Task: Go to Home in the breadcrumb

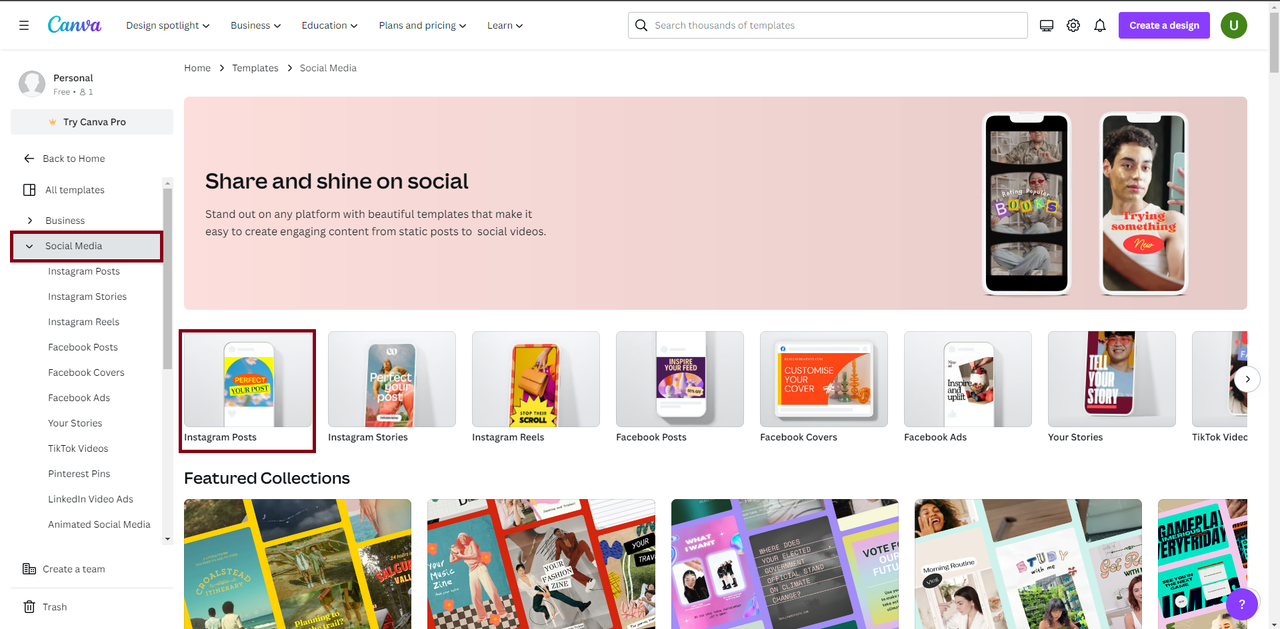Action: 197,68
